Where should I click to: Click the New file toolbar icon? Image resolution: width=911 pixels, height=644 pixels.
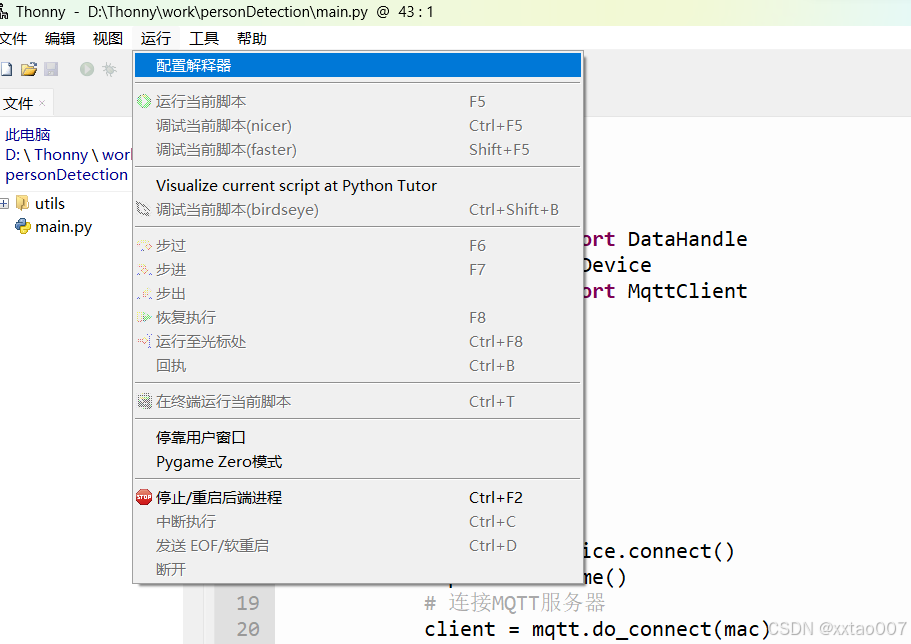pos(8,68)
